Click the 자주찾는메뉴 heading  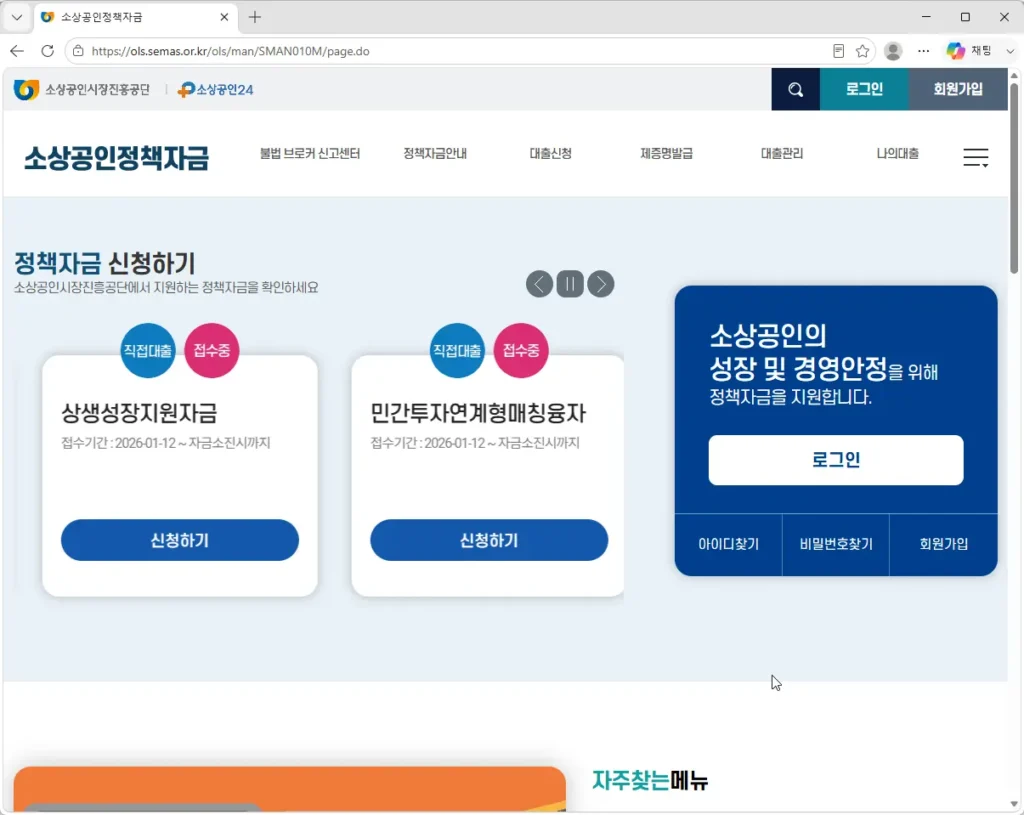pyautogui.click(x=650, y=780)
